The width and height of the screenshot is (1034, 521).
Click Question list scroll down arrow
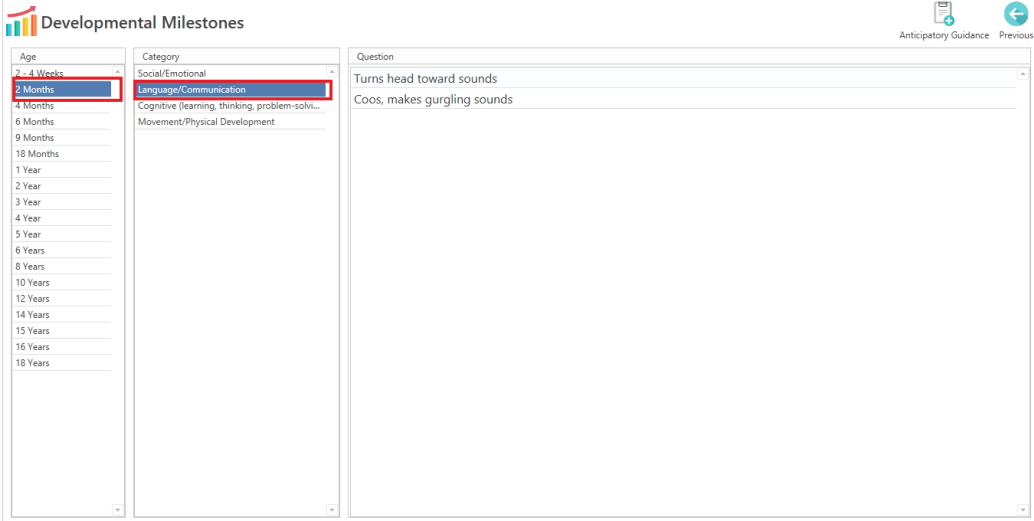[x=1023, y=510]
